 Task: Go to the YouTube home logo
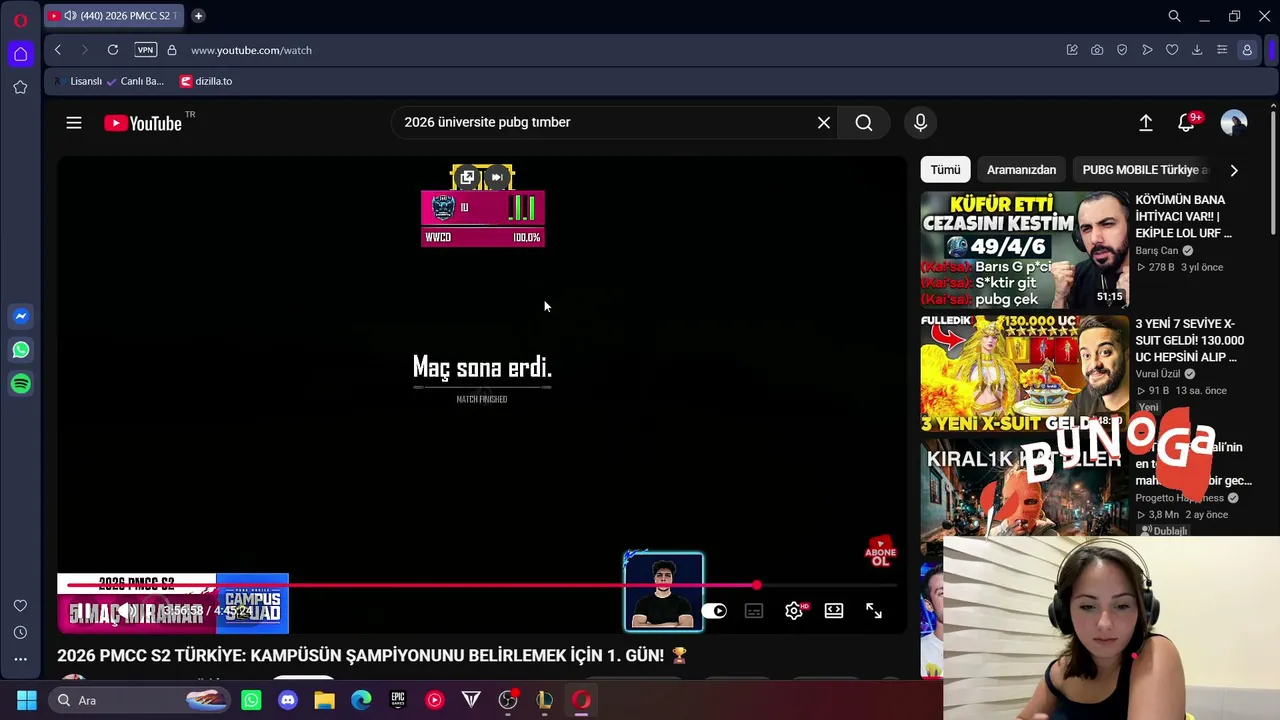pyautogui.click(x=143, y=123)
